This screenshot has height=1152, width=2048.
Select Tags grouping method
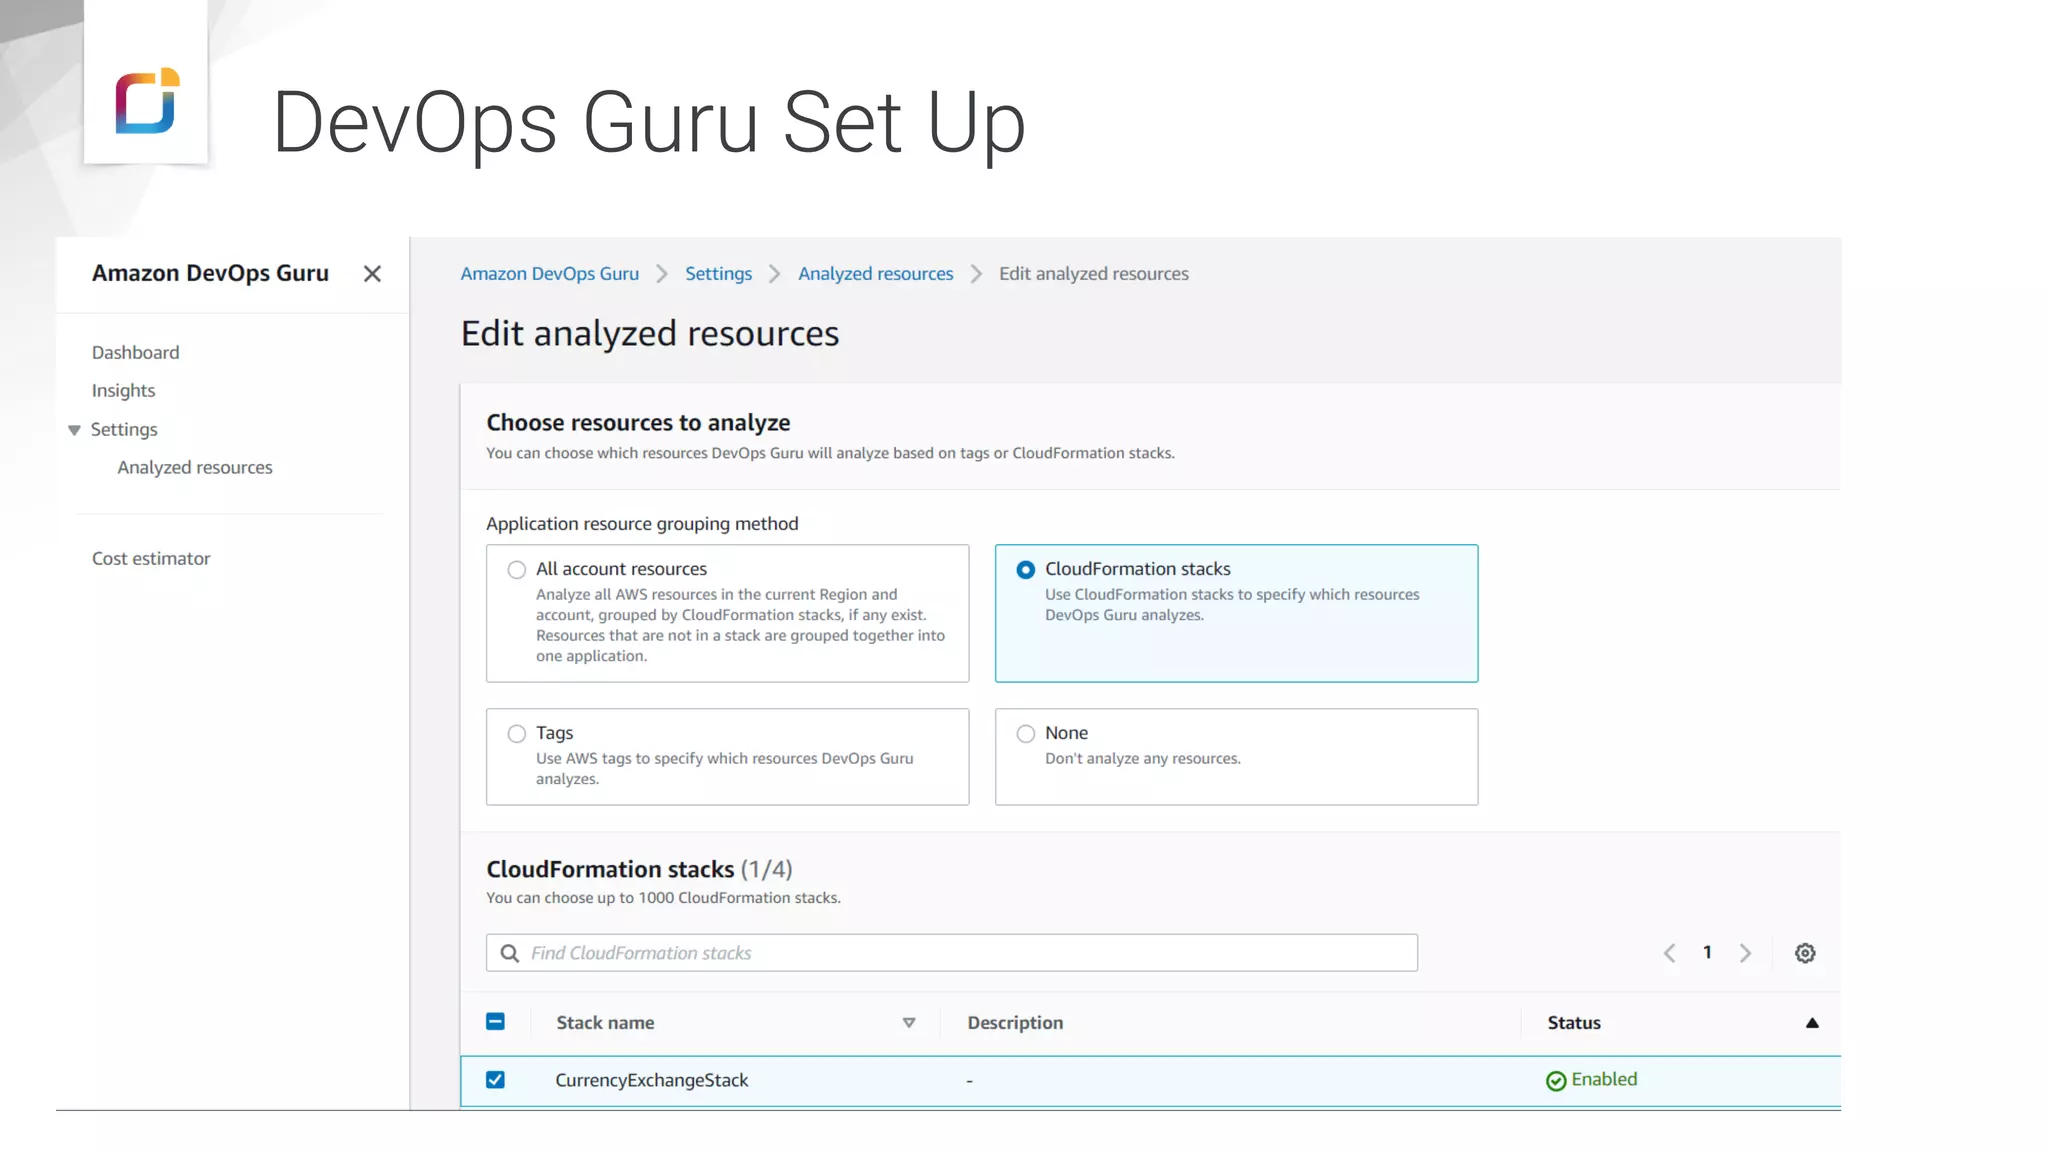516,734
